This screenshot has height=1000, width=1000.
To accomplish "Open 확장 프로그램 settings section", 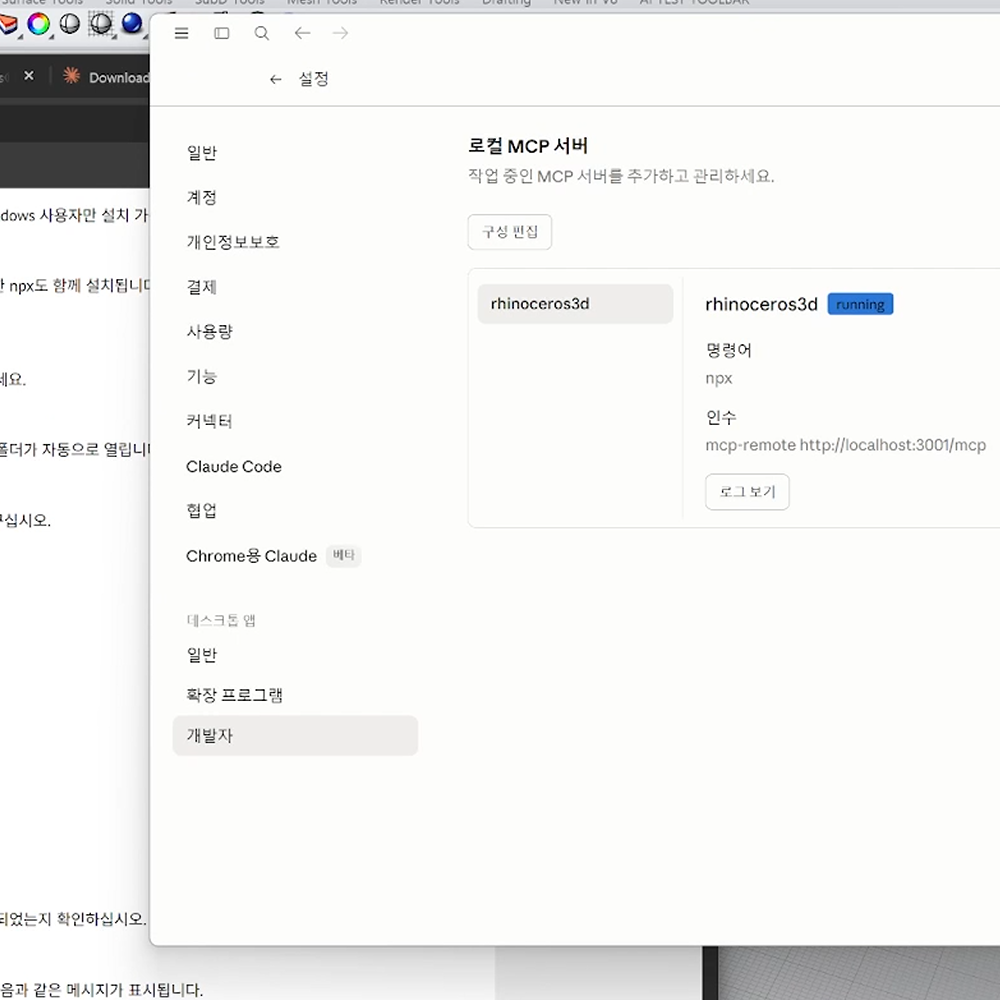I will point(234,695).
